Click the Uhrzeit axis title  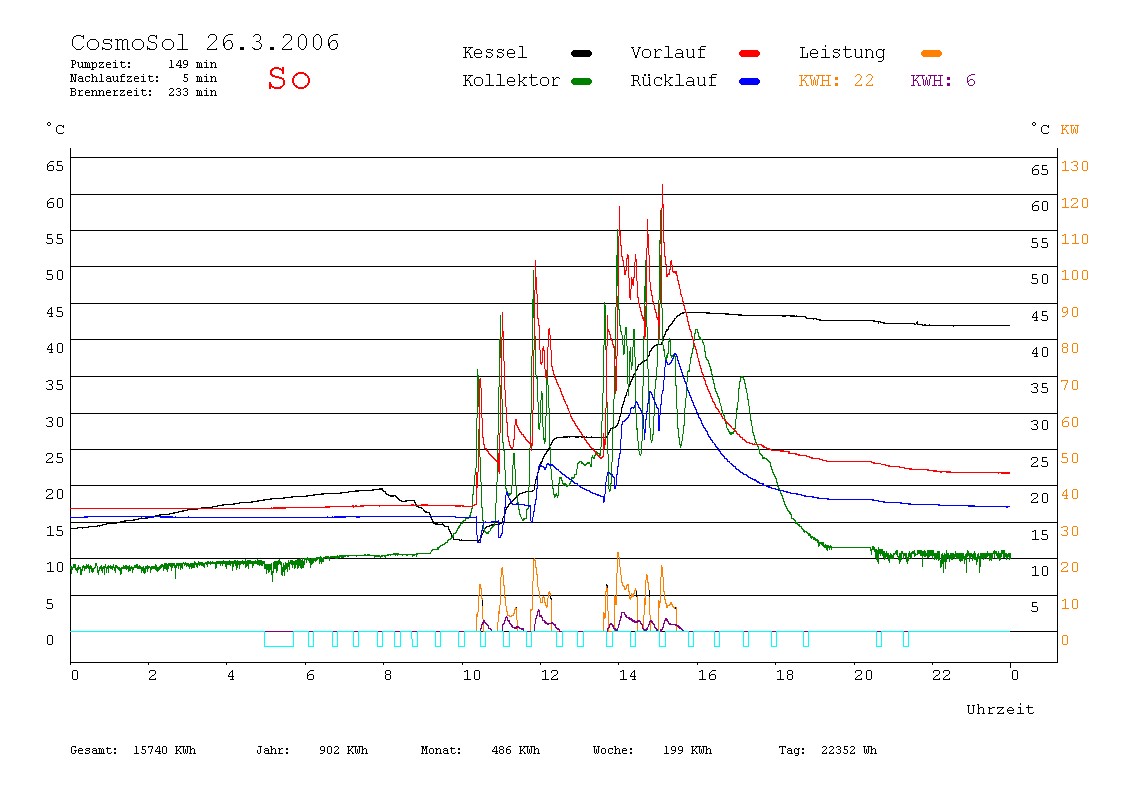[x=1000, y=709]
